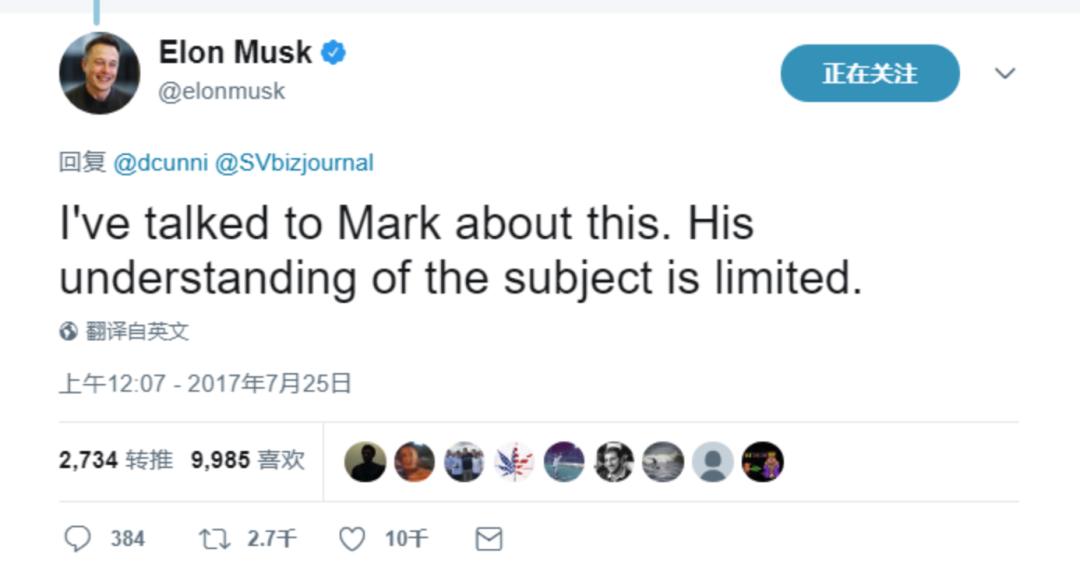Expand the tweet options chevron

(1005, 73)
